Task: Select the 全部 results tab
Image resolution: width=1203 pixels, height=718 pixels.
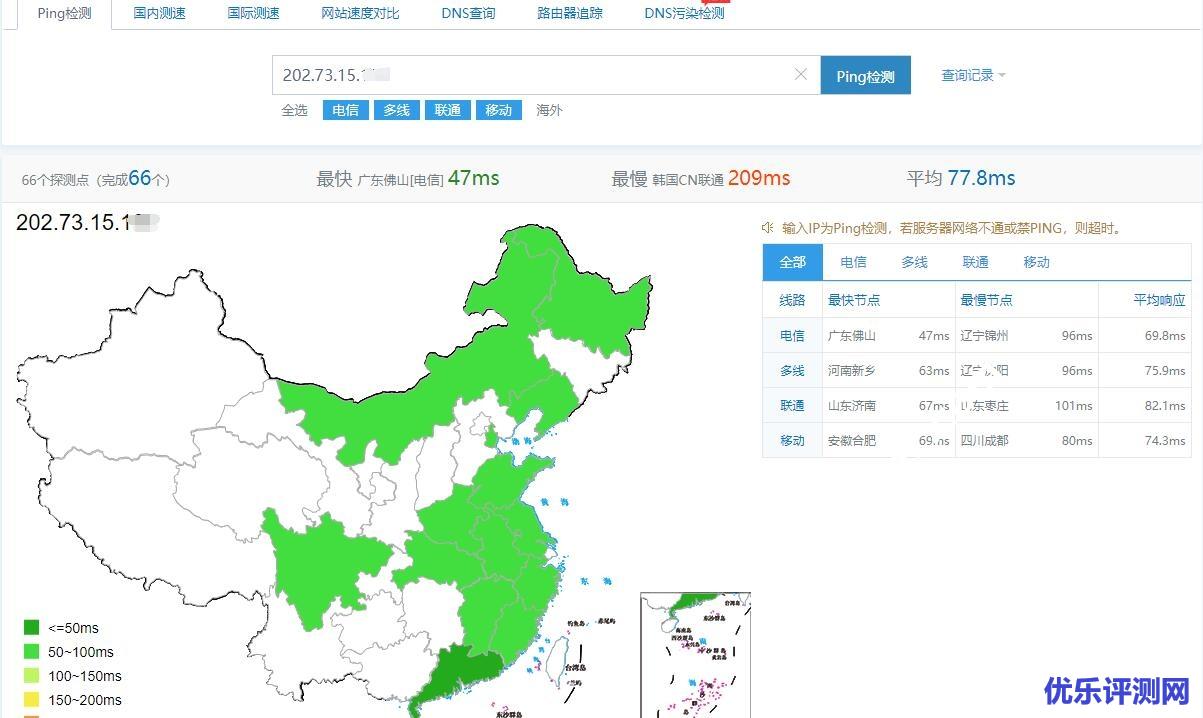Action: pos(793,262)
